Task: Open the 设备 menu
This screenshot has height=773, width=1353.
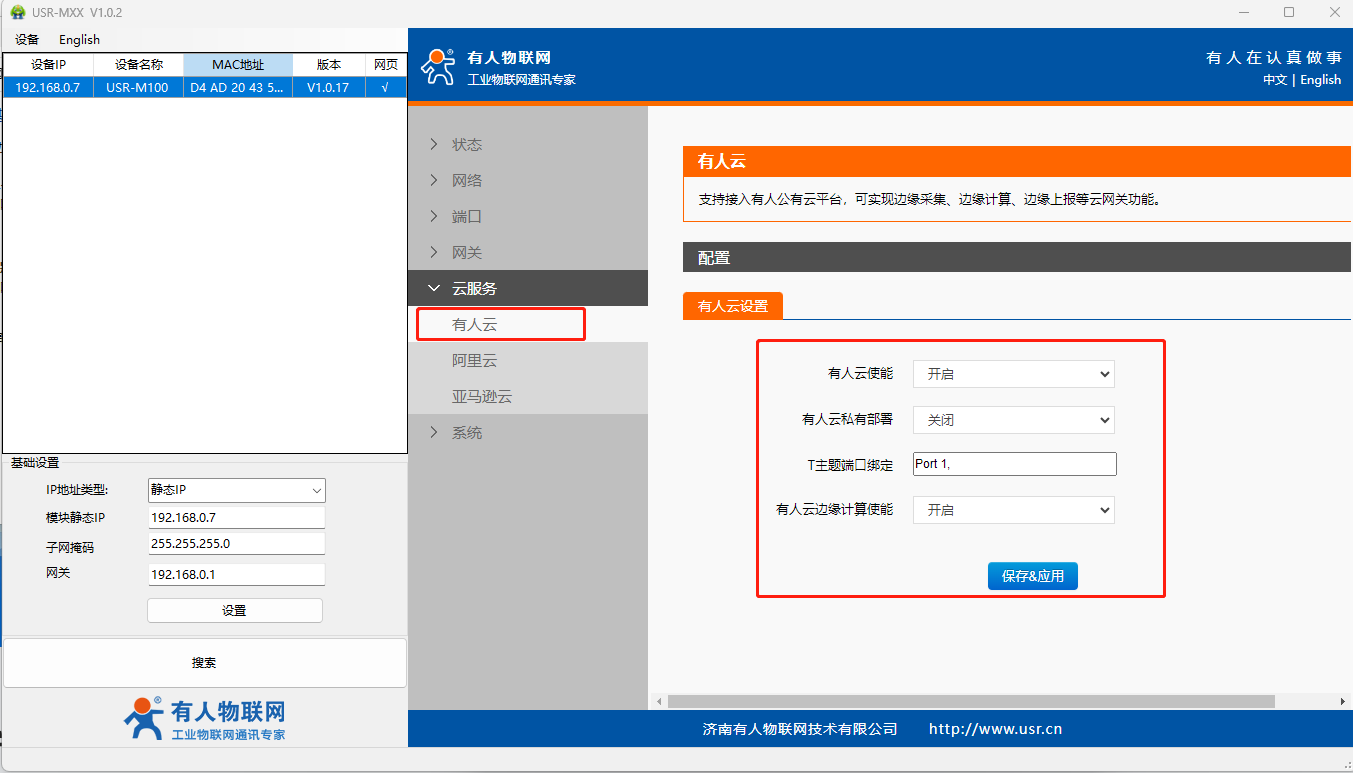Action: pos(27,40)
